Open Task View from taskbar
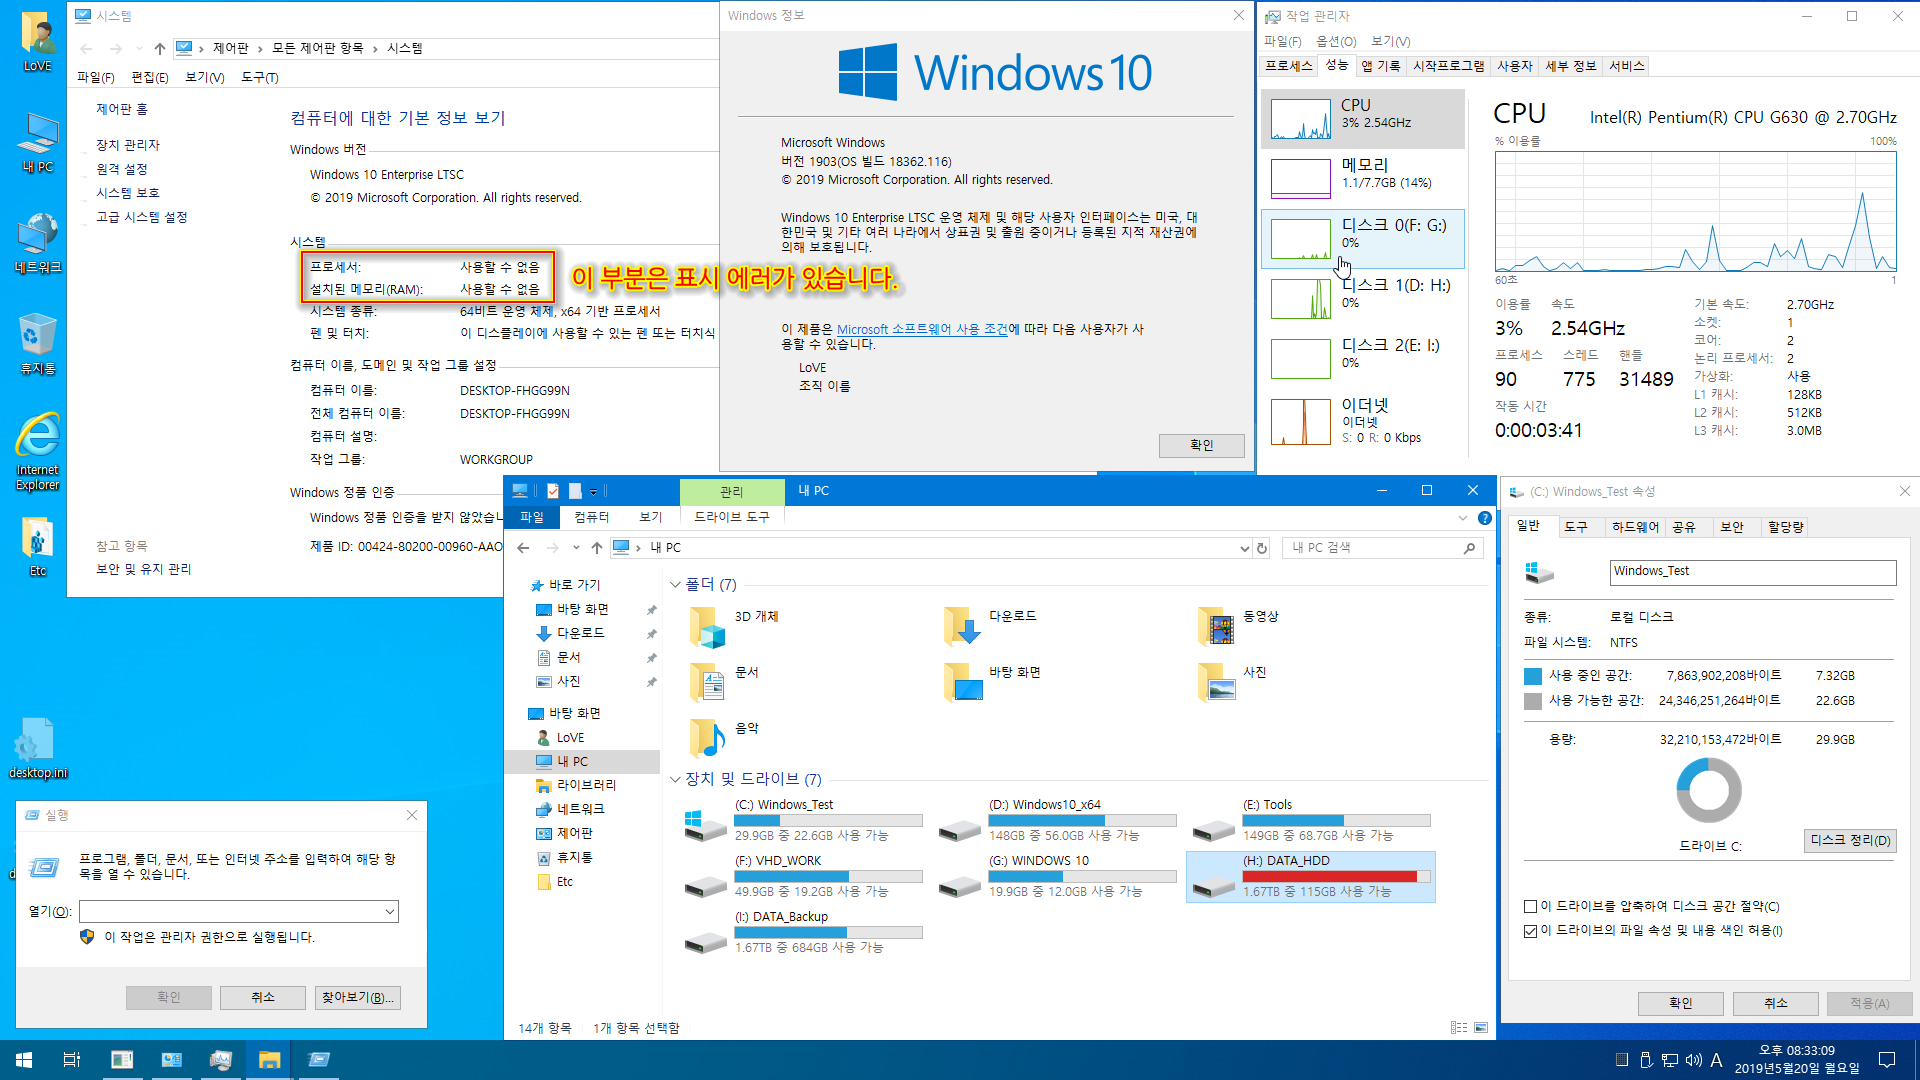This screenshot has width=1920, height=1080. point(72,1060)
